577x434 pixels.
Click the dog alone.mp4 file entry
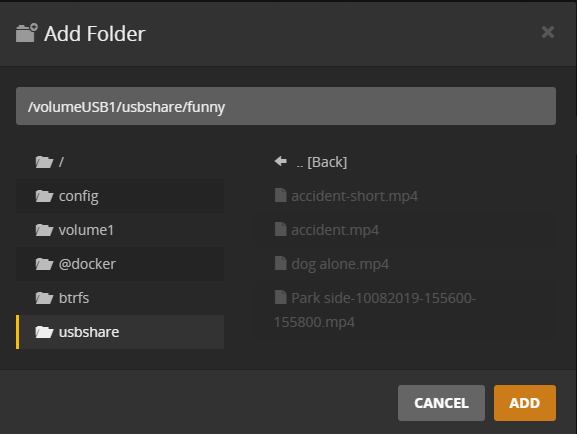click(407, 264)
